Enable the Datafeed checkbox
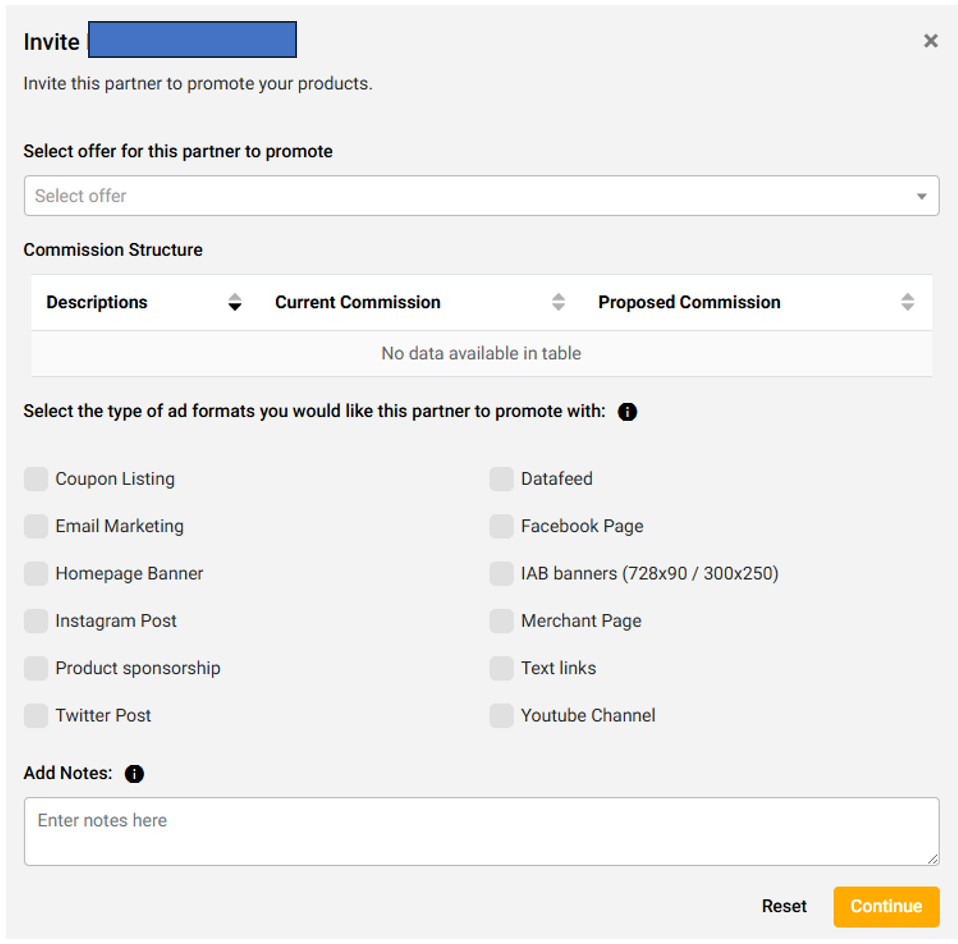 point(501,479)
